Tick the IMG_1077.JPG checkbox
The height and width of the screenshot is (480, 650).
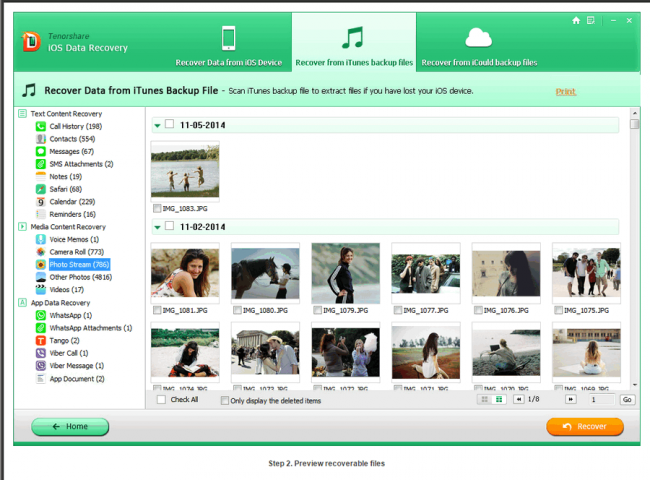(x=398, y=310)
